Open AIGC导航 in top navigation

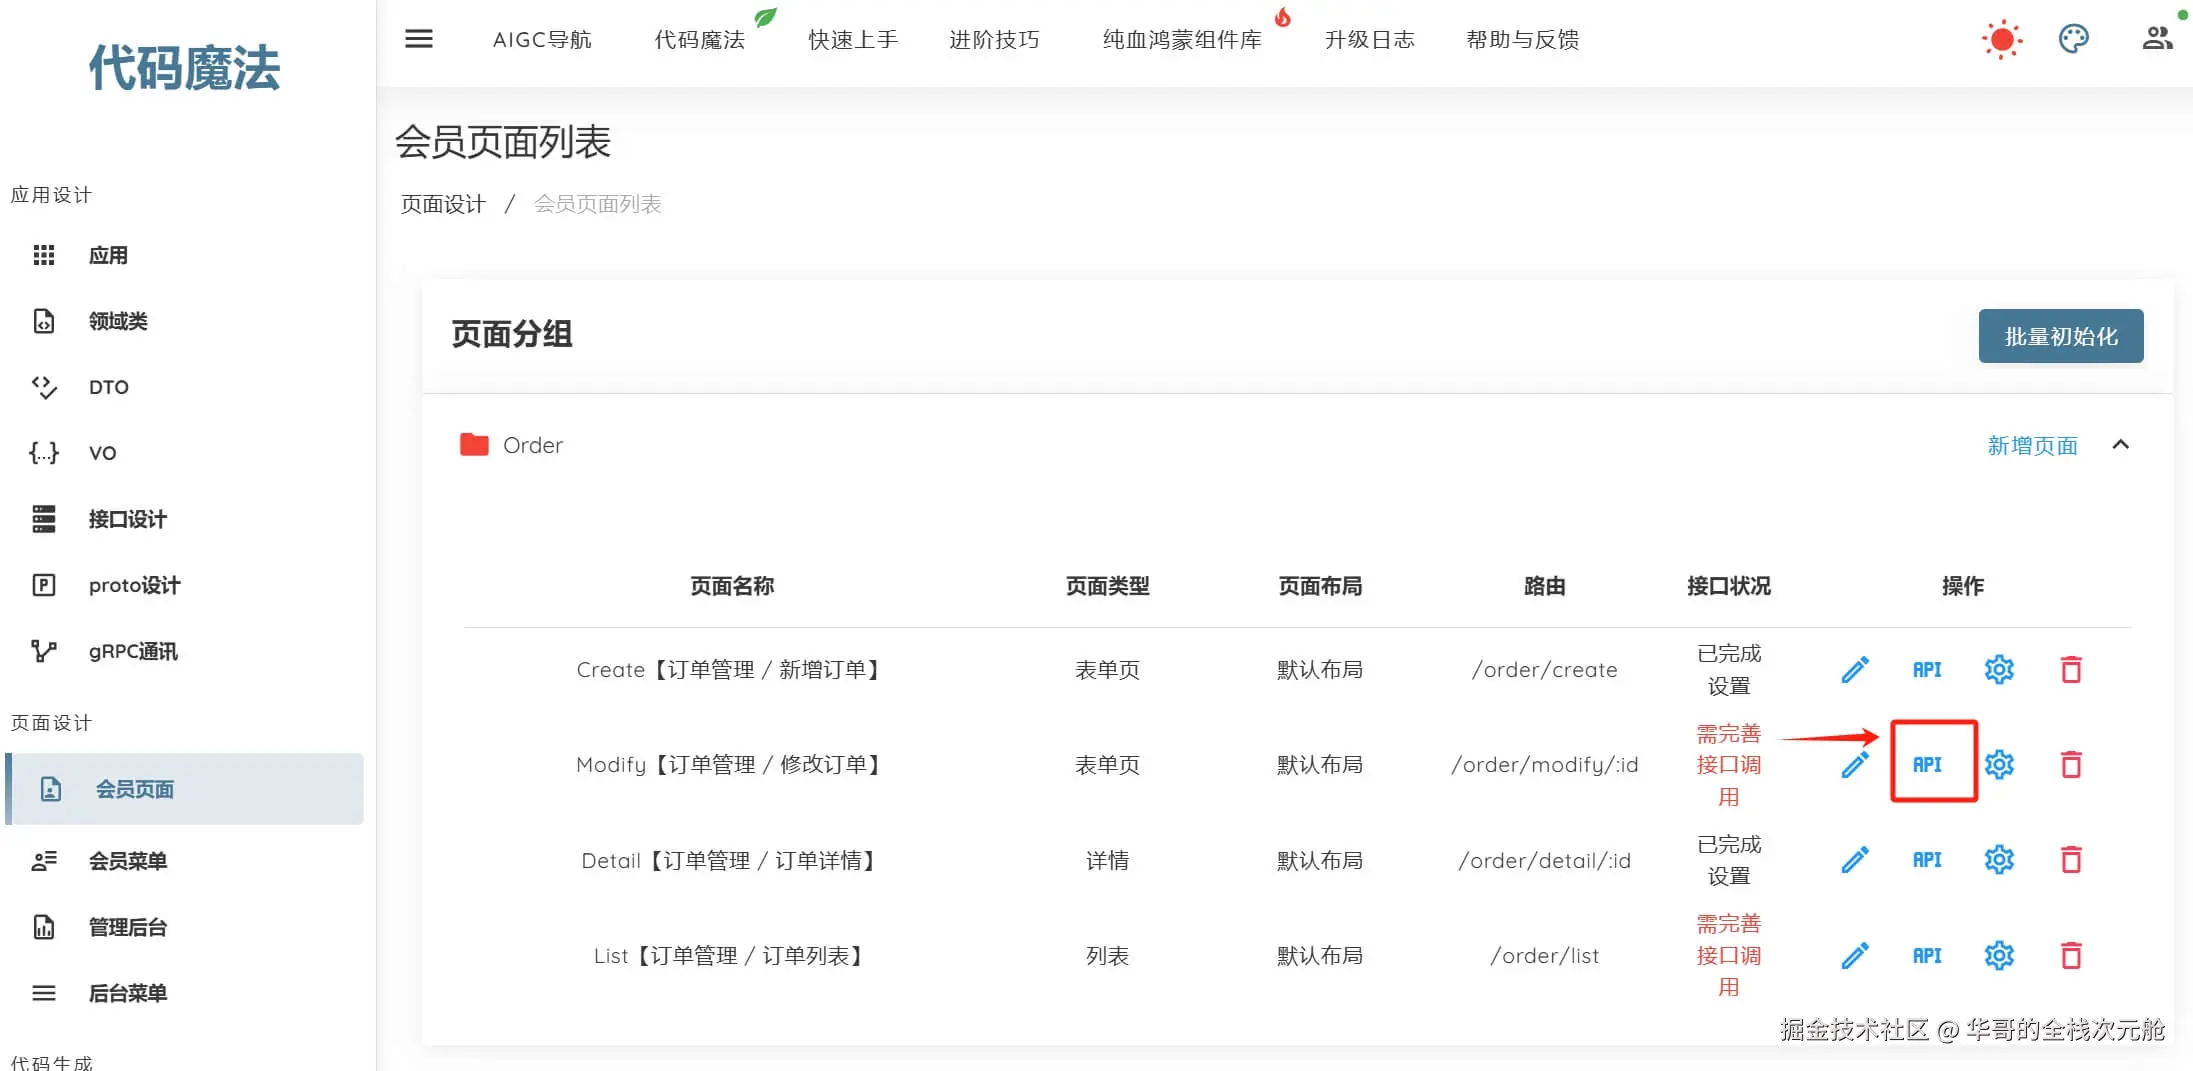542,40
